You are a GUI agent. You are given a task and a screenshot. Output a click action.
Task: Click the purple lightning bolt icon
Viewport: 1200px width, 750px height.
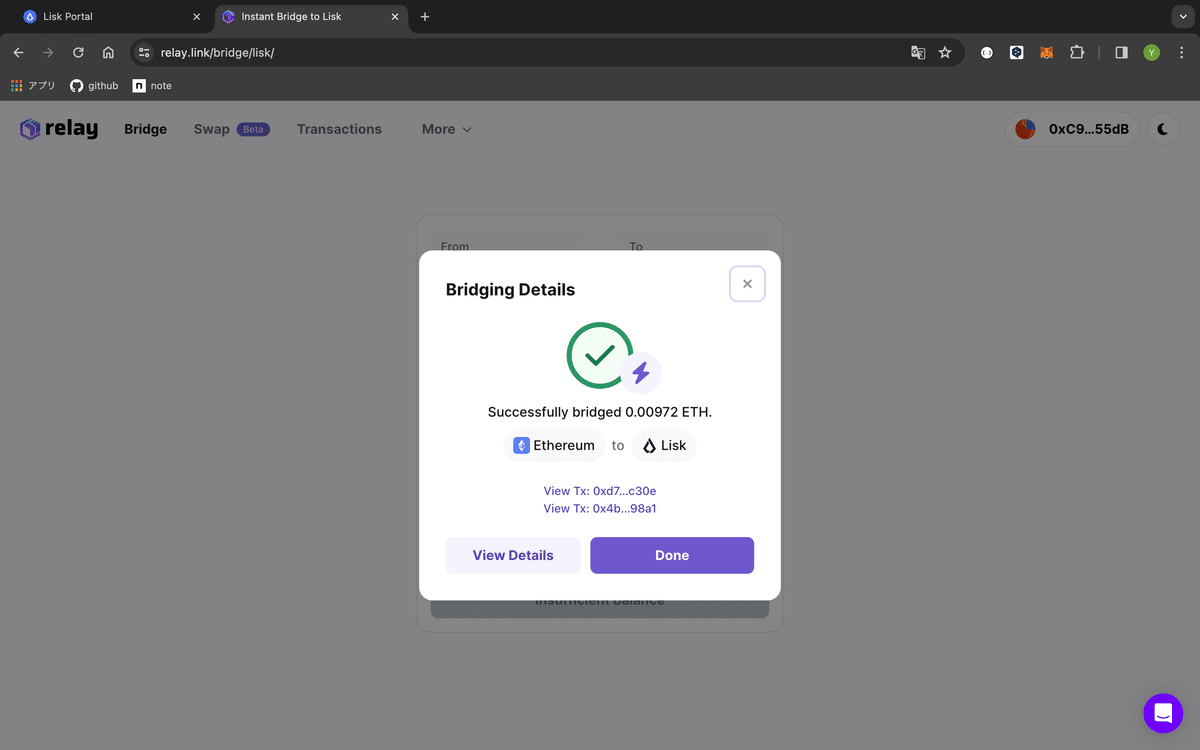pos(641,373)
